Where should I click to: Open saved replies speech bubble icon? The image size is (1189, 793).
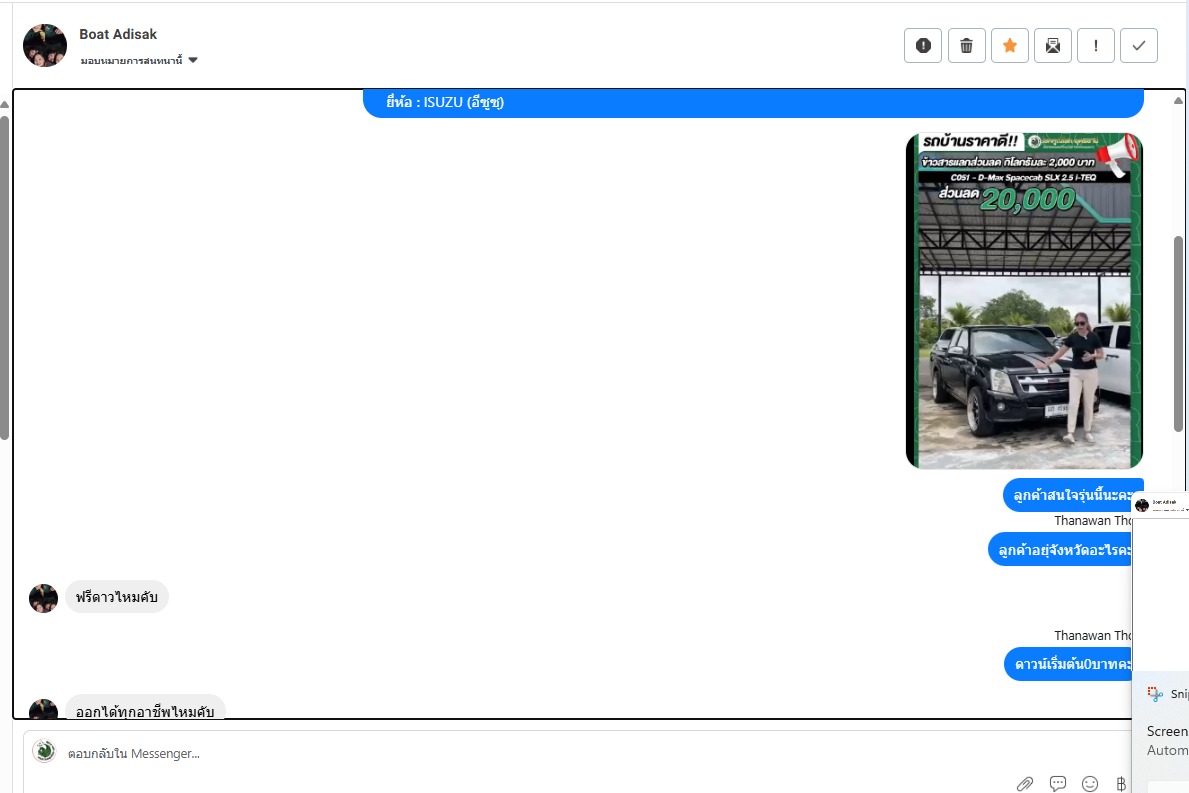click(1057, 783)
